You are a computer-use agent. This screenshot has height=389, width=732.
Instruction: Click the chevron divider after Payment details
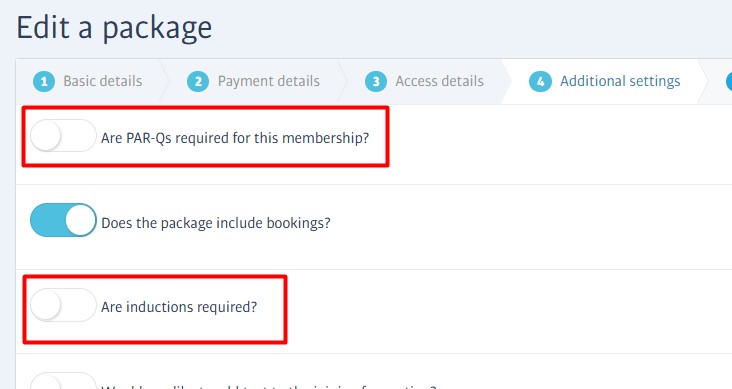343,81
